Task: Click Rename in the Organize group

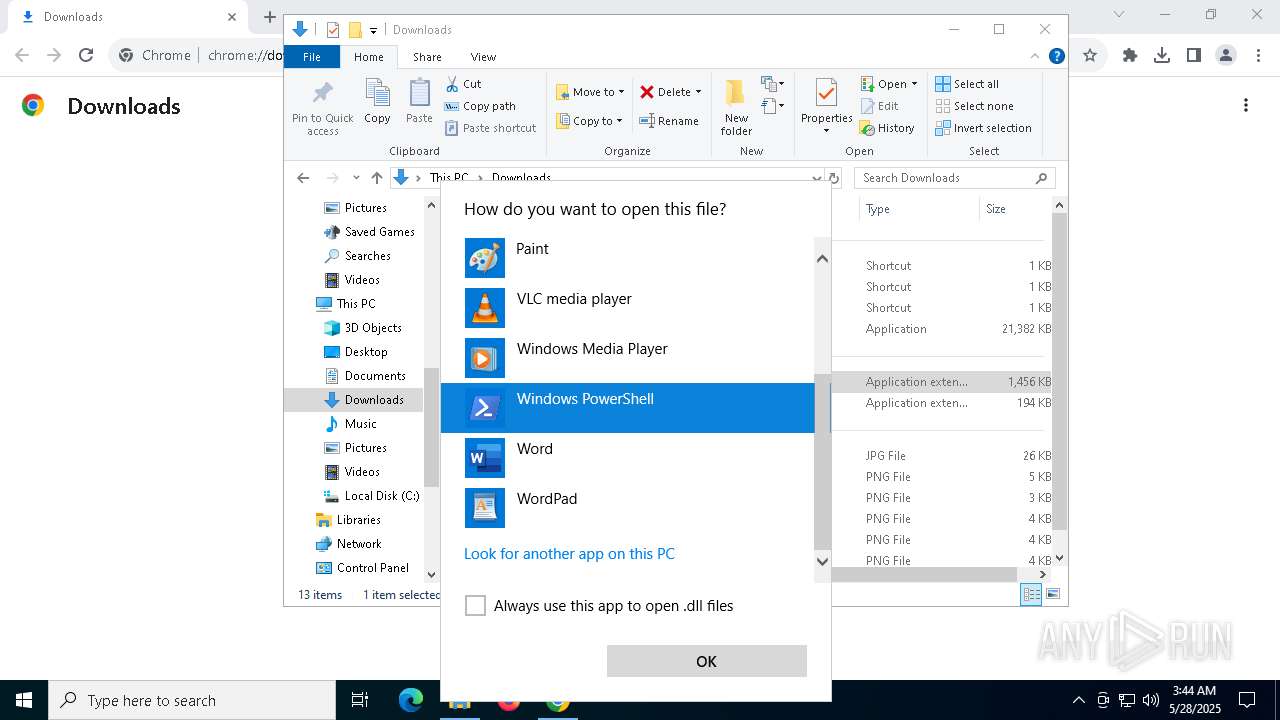Action: (x=669, y=121)
